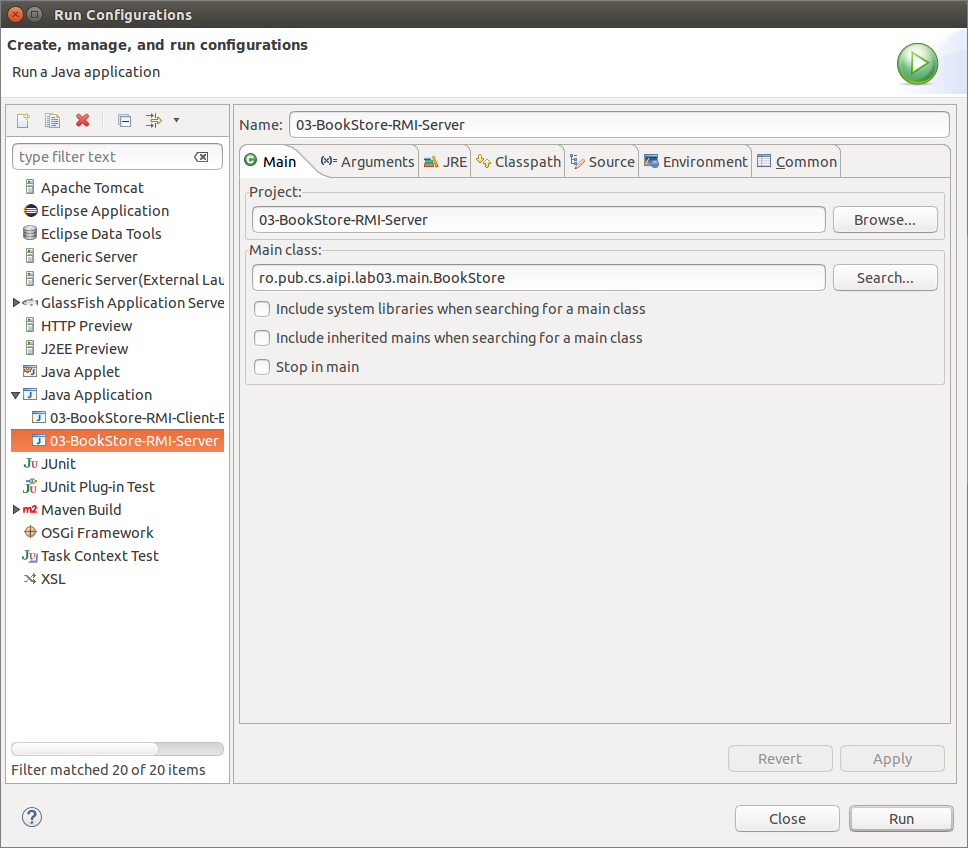Click the JUnit Plug-in Test icon
This screenshot has width=968, height=848.
[30, 486]
